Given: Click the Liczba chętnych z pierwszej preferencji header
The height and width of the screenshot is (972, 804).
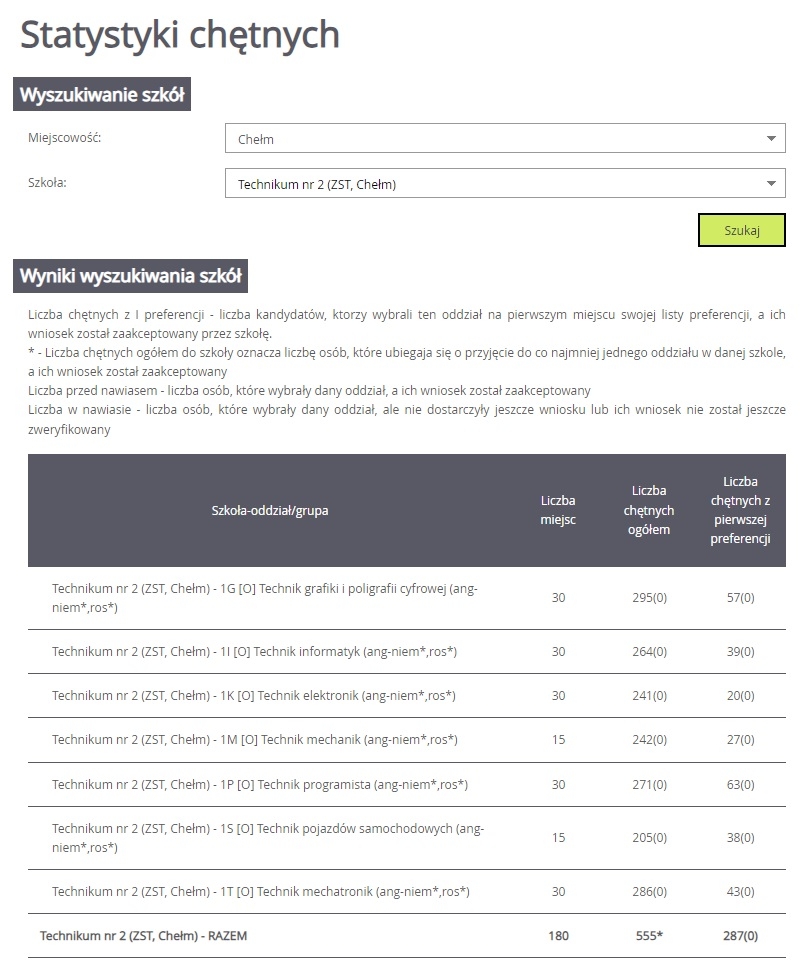Looking at the screenshot, I should coord(740,511).
